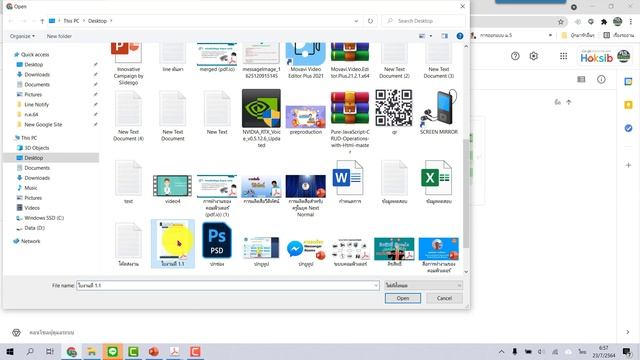Click This PC in address breadcrumb
Image resolution: width=640 pixels, height=360 pixels.
click(71, 21)
